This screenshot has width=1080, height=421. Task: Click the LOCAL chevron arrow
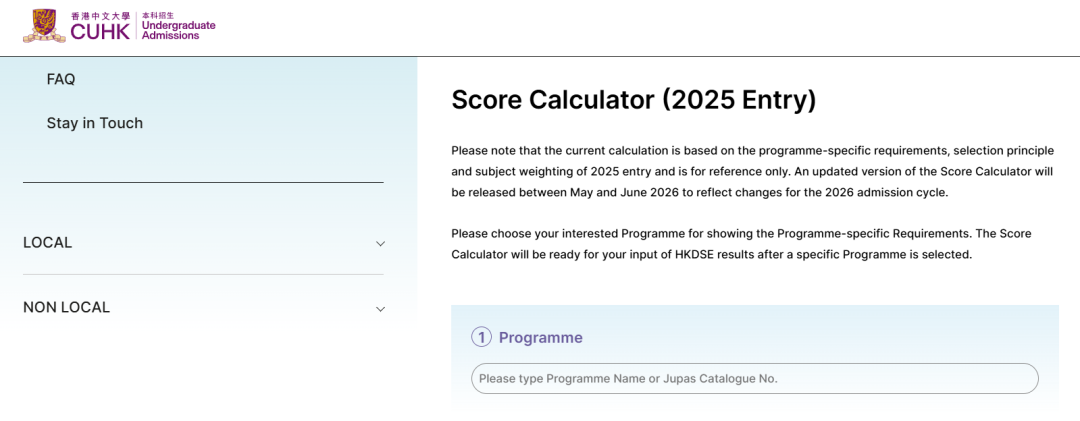pos(380,244)
